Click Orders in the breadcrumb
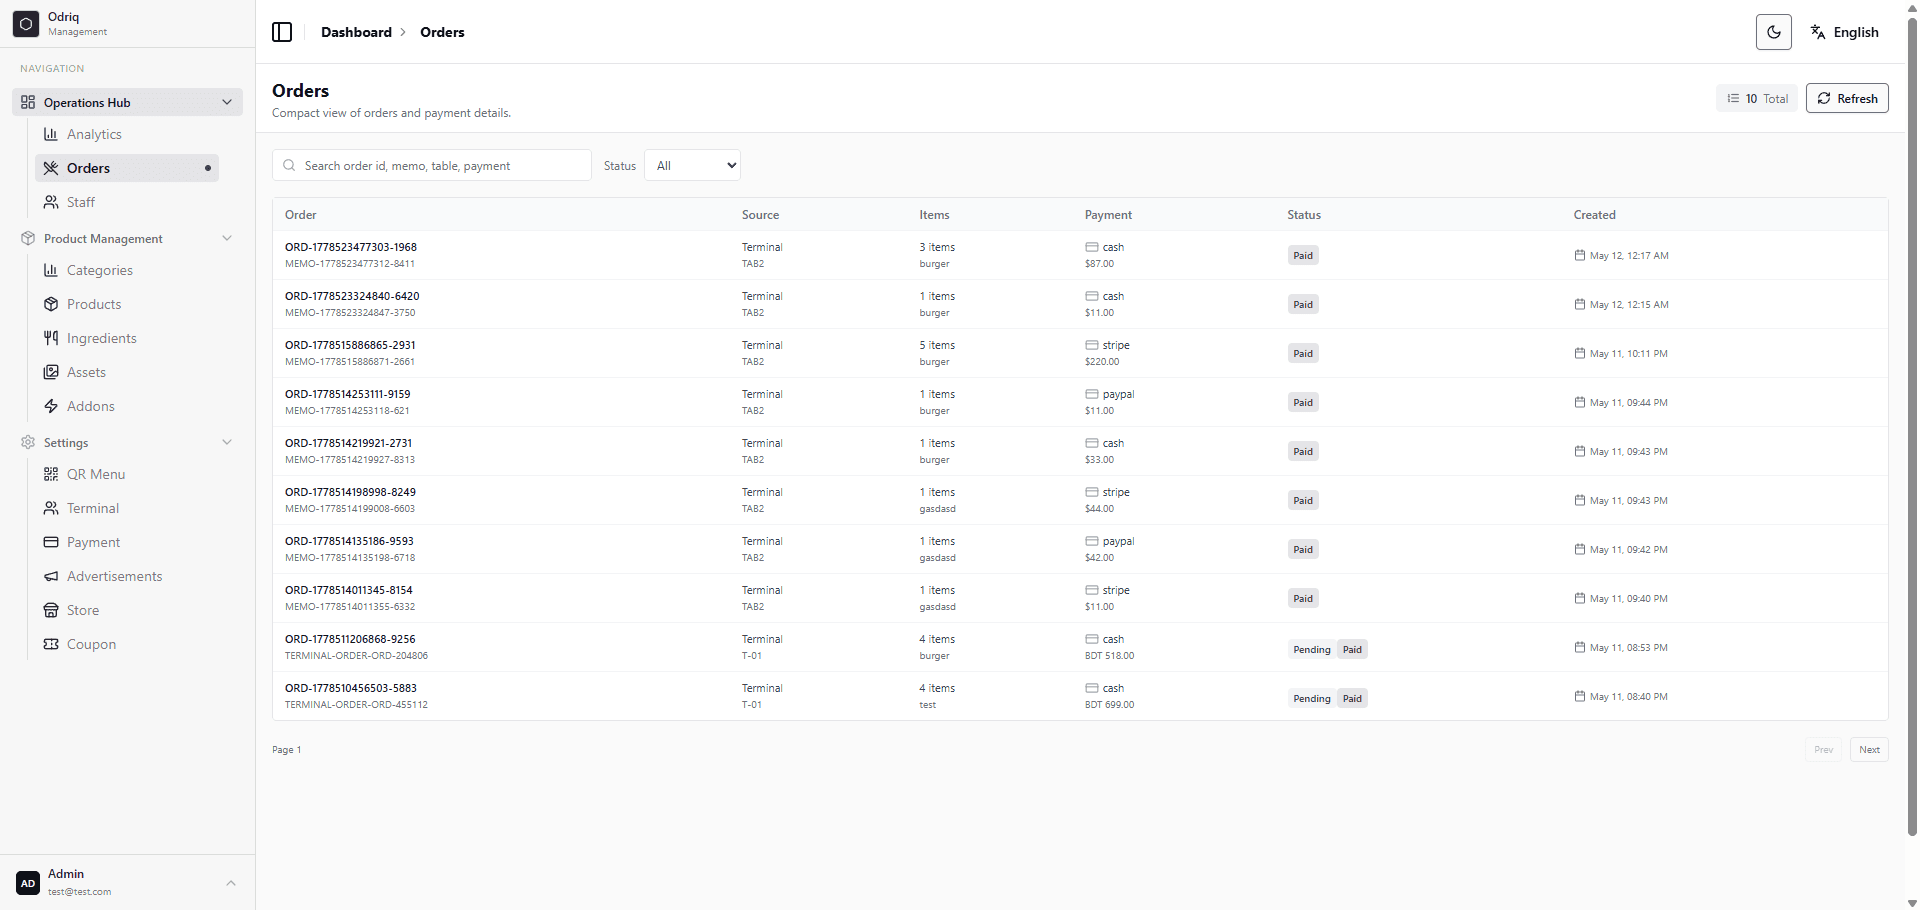The width and height of the screenshot is (1920, 910). pos(442,32)
